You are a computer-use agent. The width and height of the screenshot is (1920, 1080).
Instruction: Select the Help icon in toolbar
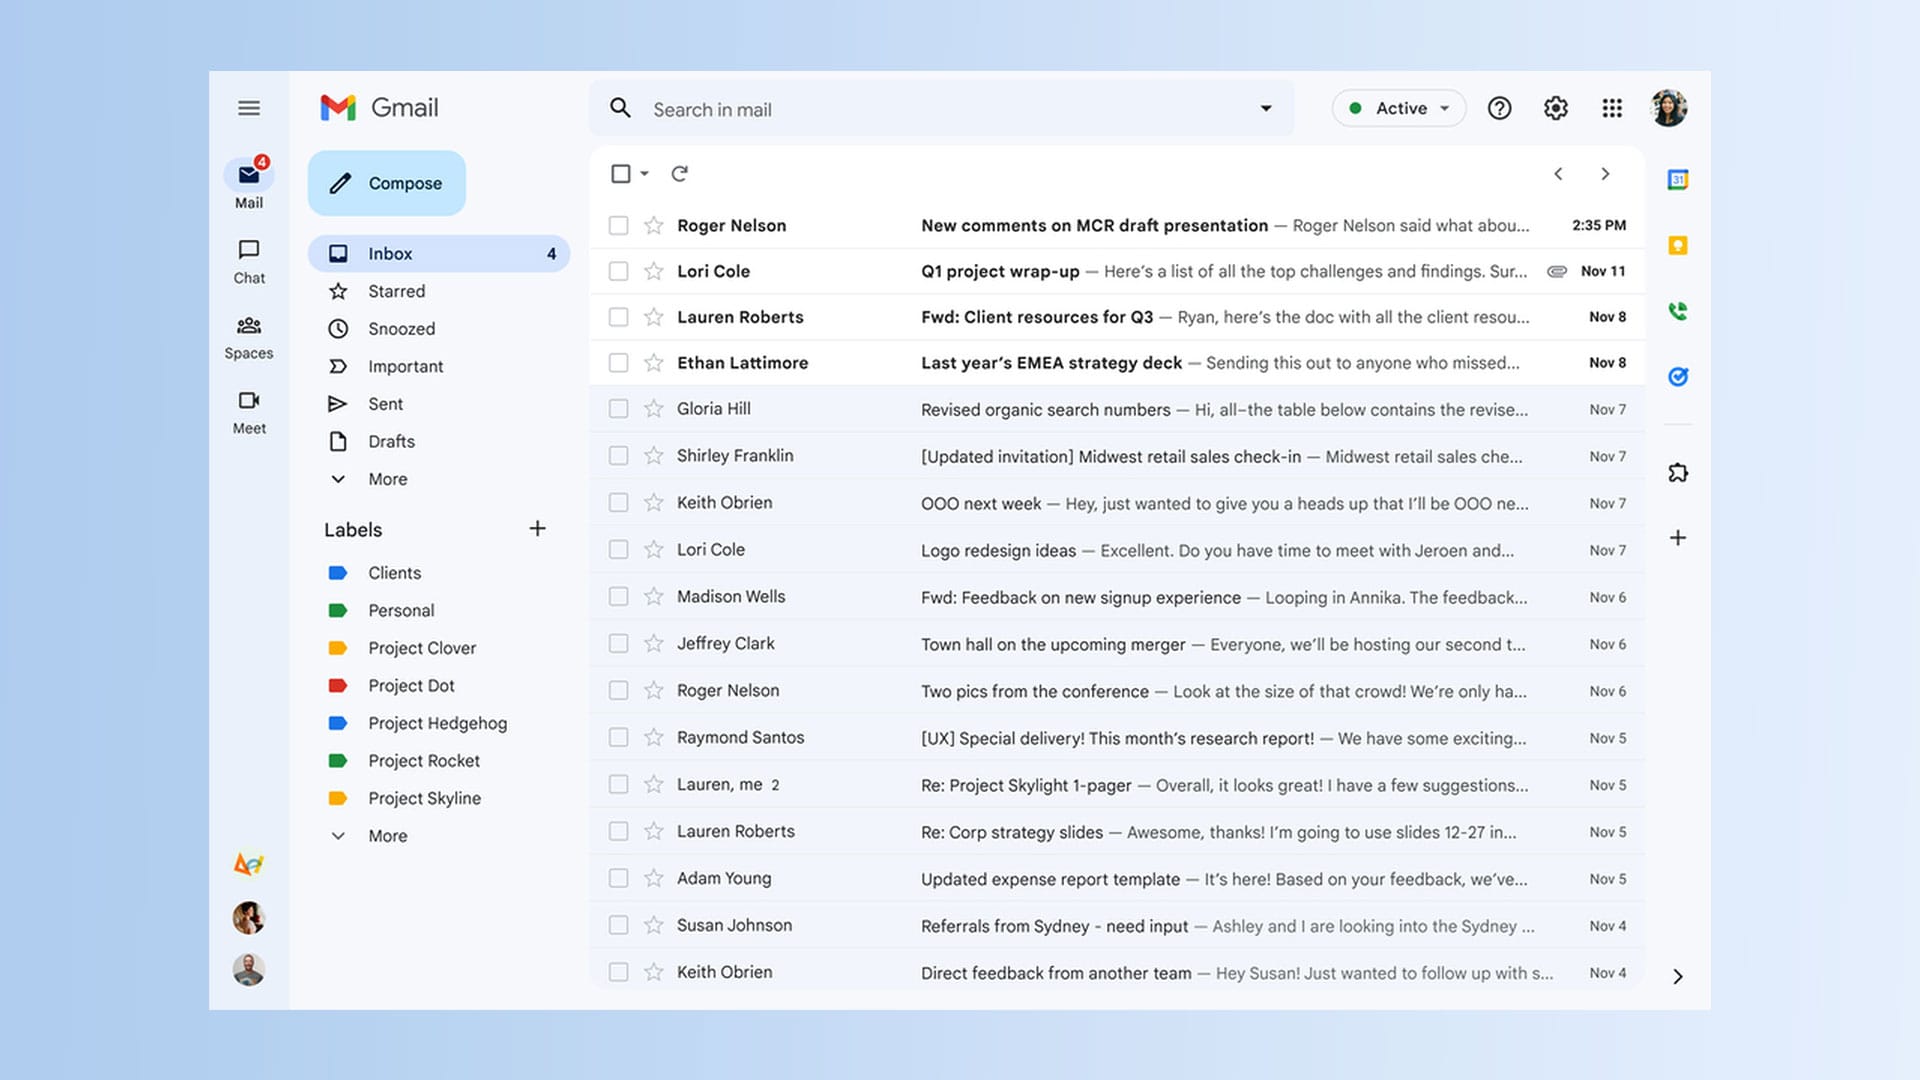coord(1499,108)
